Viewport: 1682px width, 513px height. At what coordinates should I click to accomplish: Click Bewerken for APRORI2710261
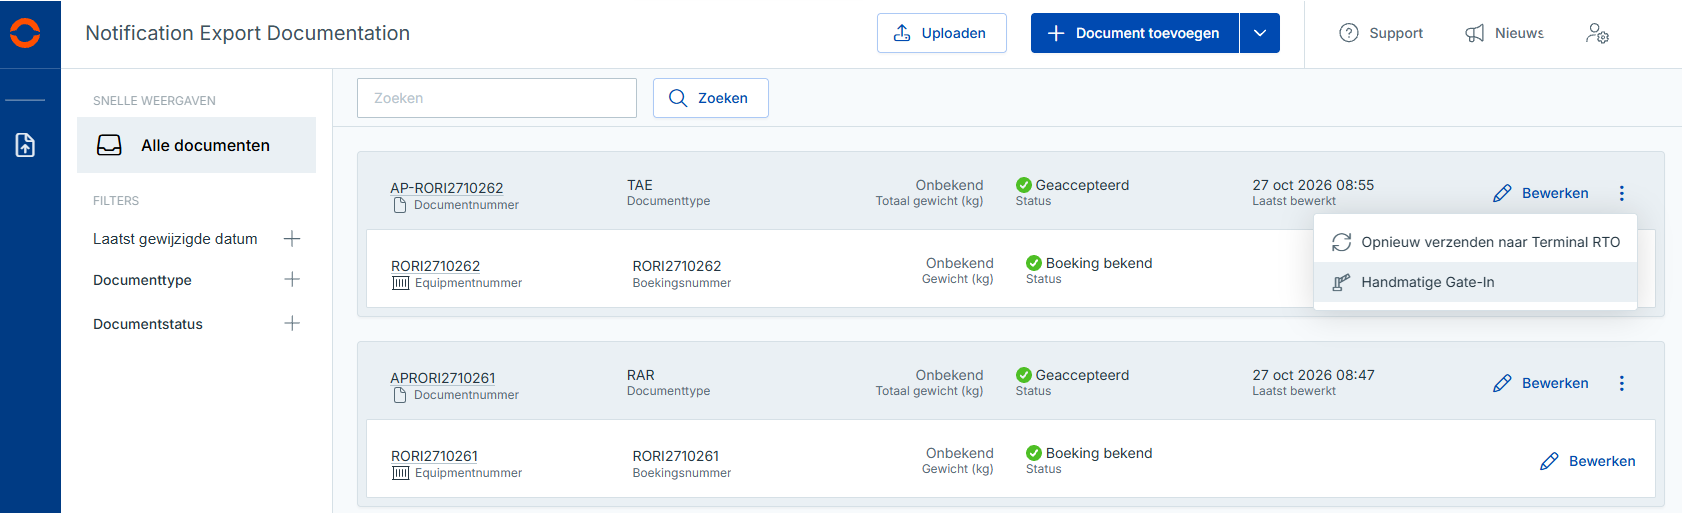(1540, 383)
